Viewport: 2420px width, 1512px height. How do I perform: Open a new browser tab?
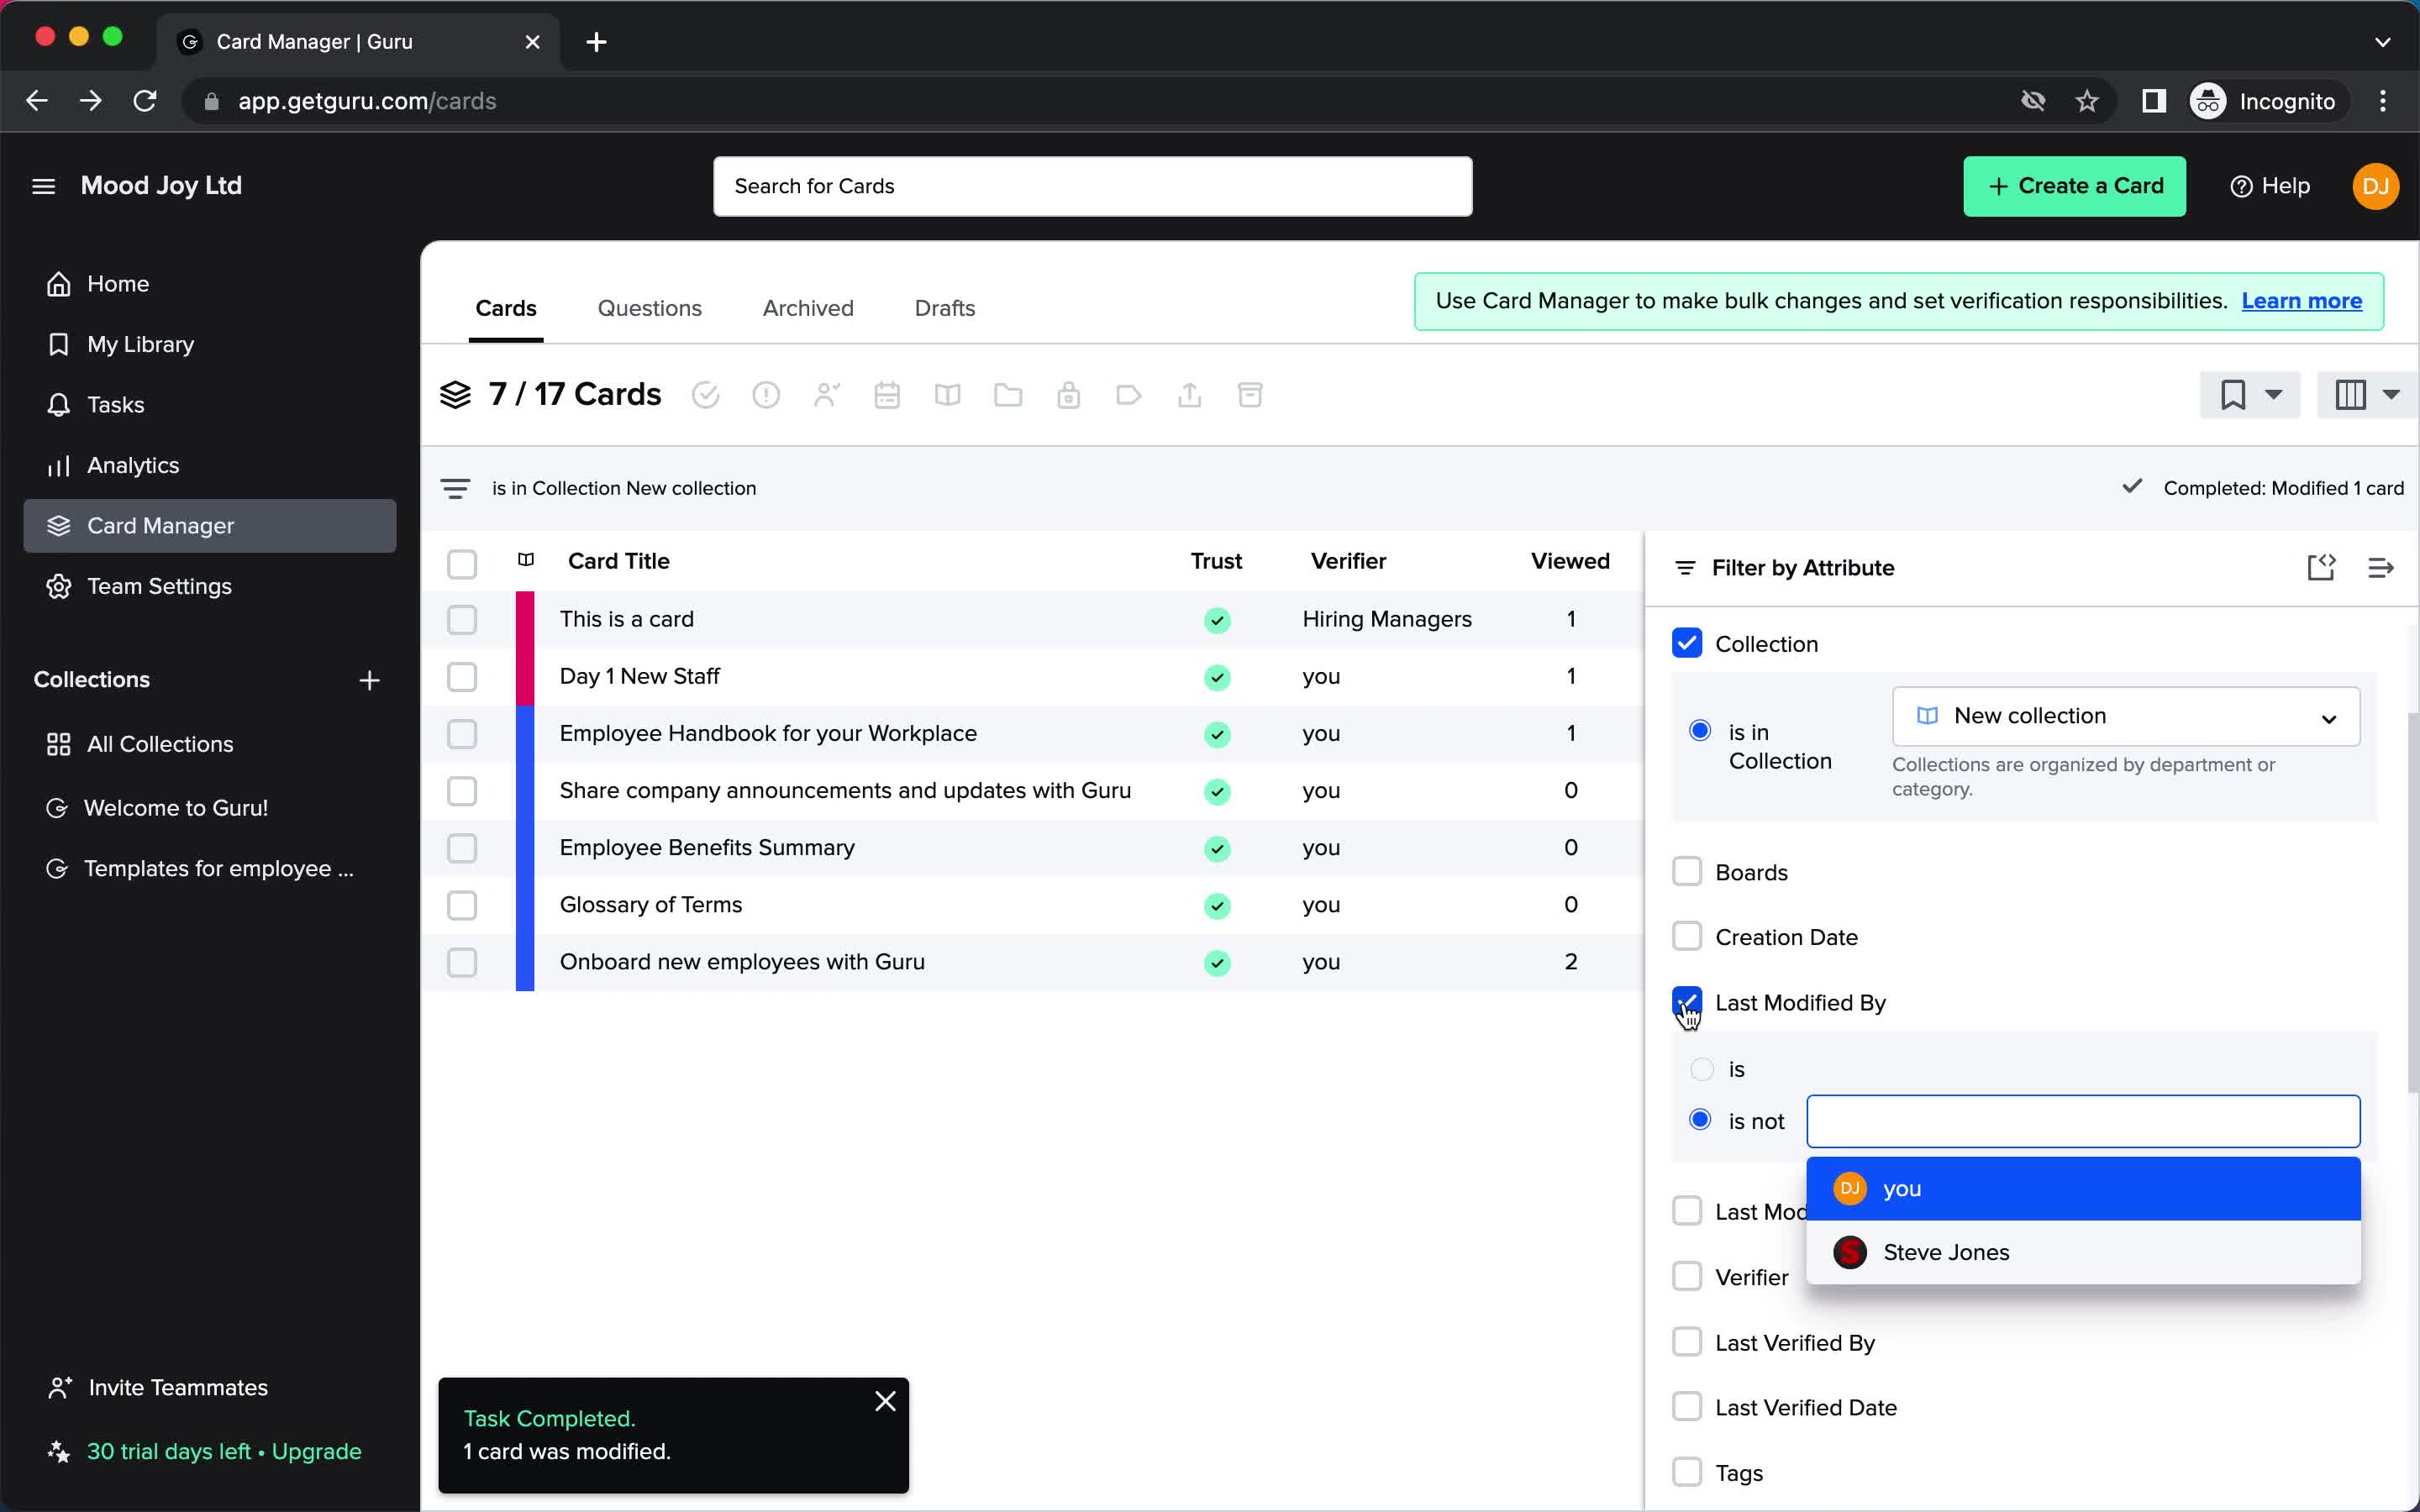coord(596,42)
